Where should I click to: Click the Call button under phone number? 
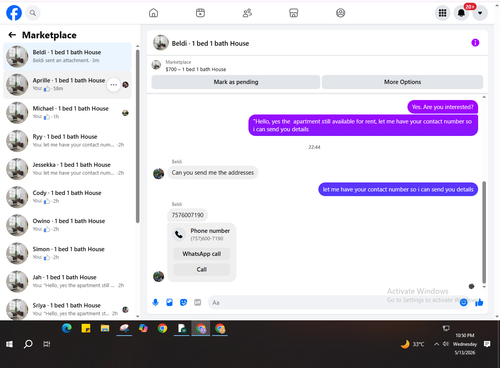coord(202,269)
